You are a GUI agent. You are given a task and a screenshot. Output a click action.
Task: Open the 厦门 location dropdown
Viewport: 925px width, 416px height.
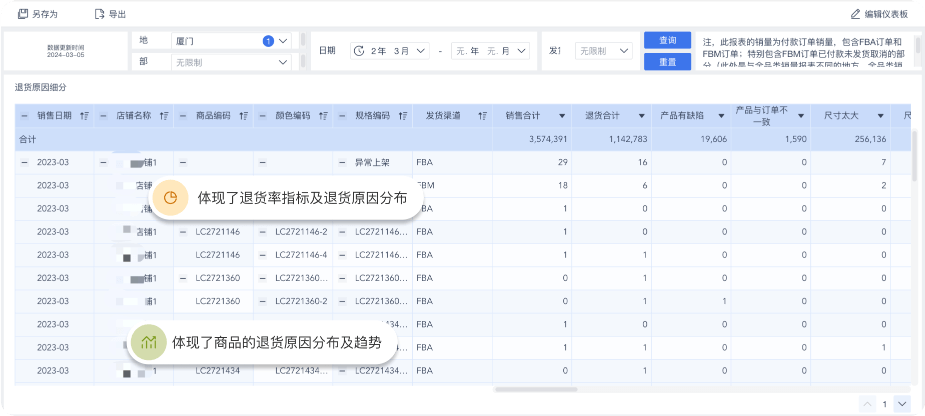pos(283,41)
